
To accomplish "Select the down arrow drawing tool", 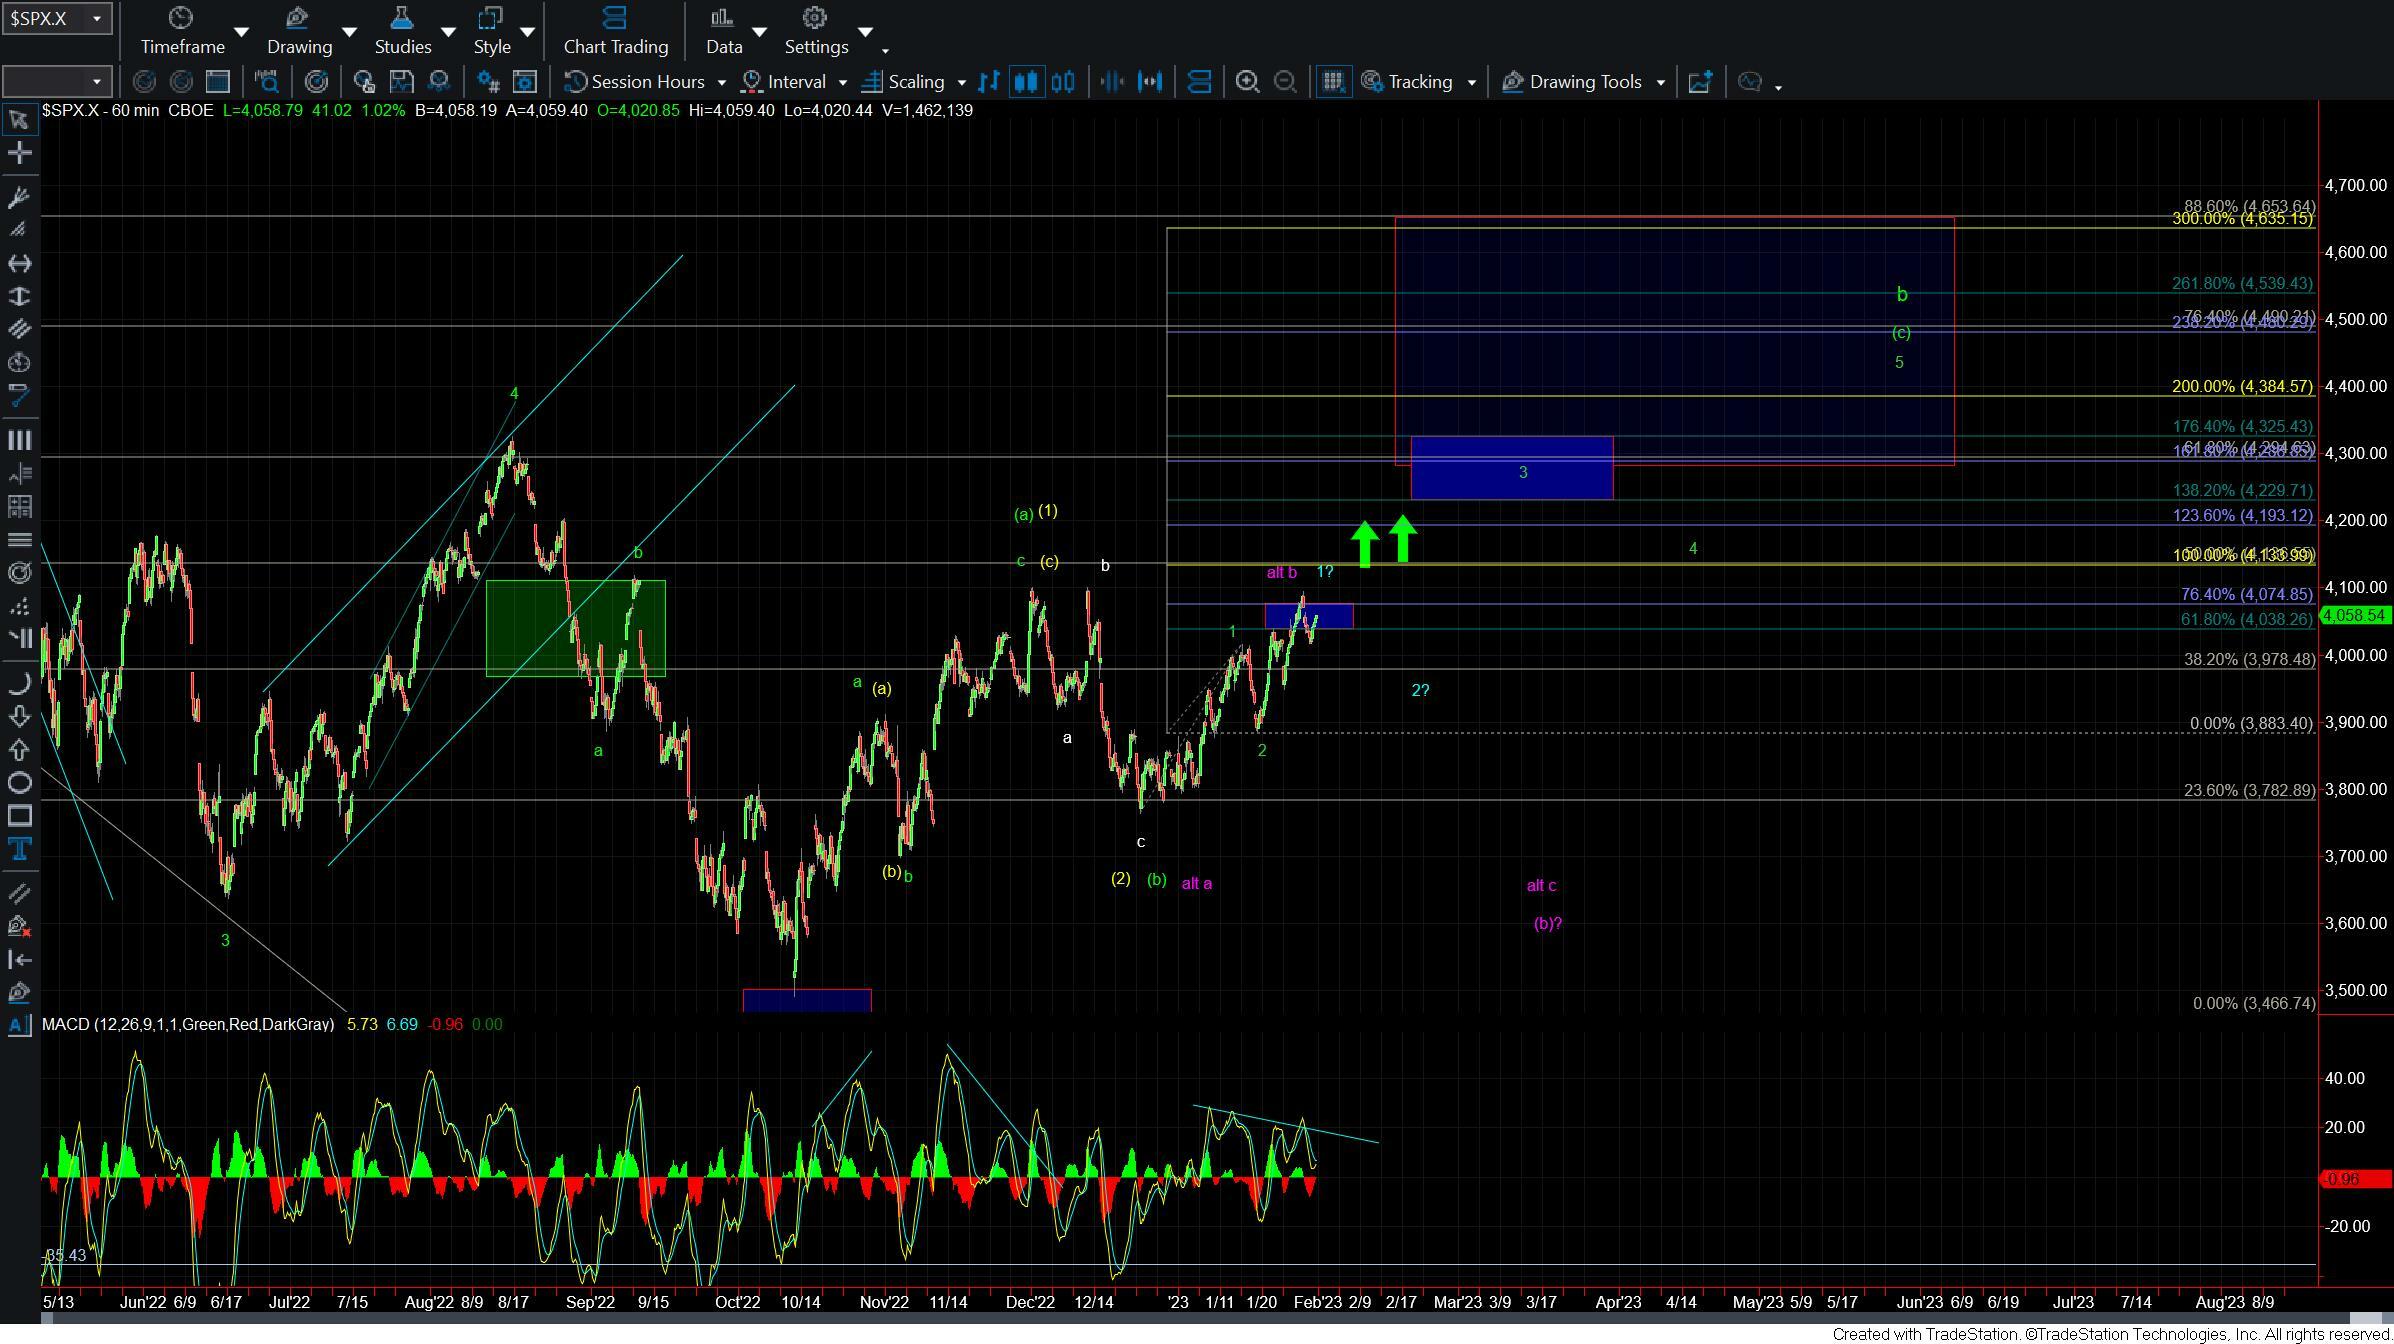I will coord(19,717).
